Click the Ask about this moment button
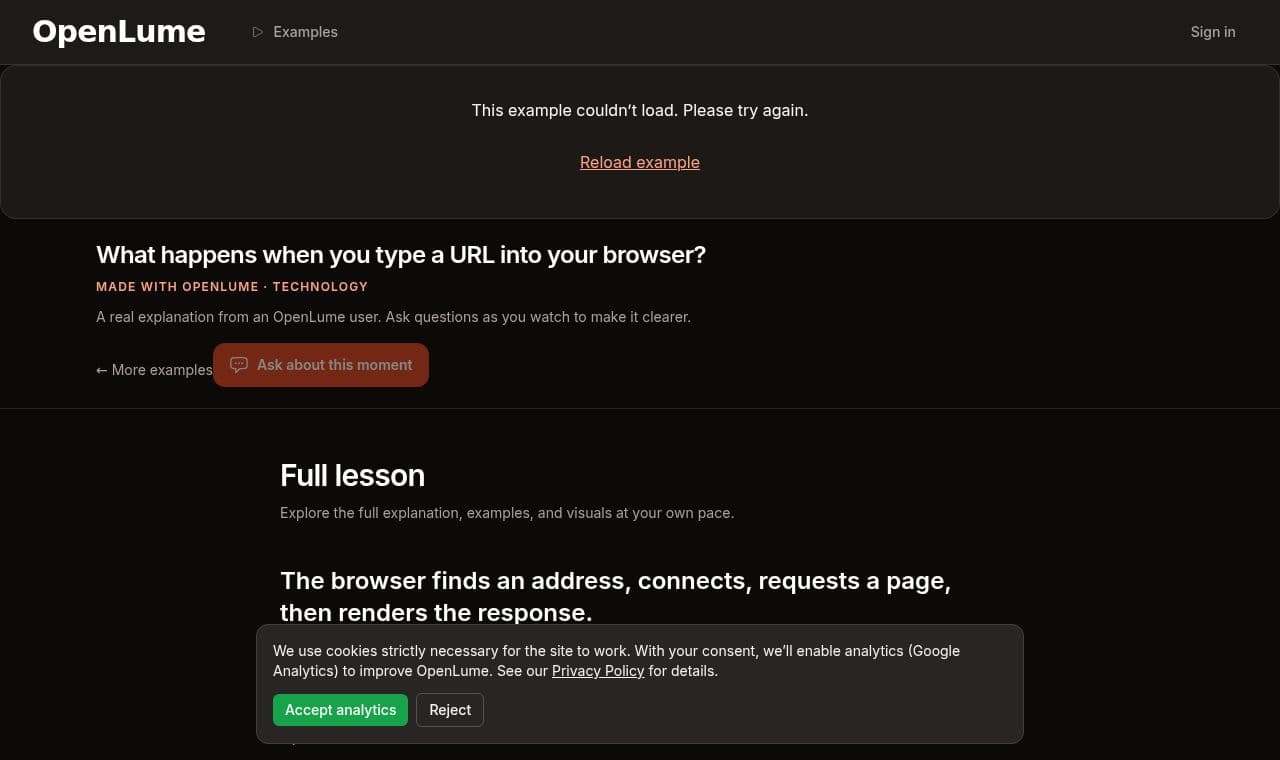This screenshot has width=1280, height=760. 321,365
